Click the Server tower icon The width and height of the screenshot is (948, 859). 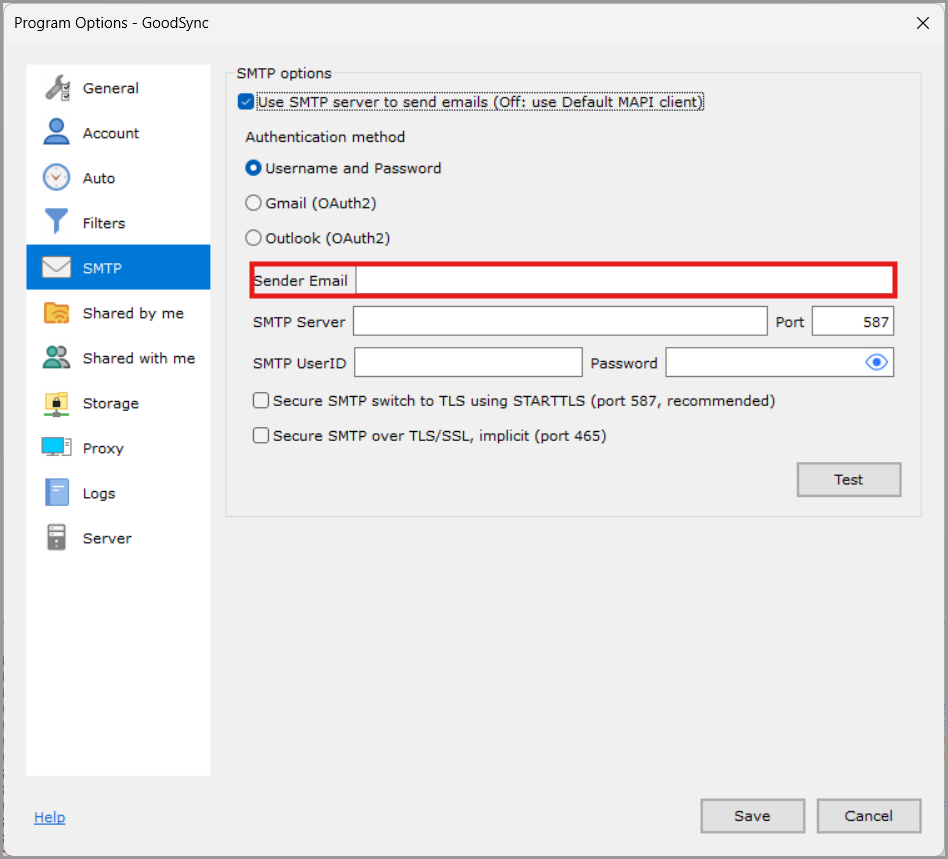(56, 537)
